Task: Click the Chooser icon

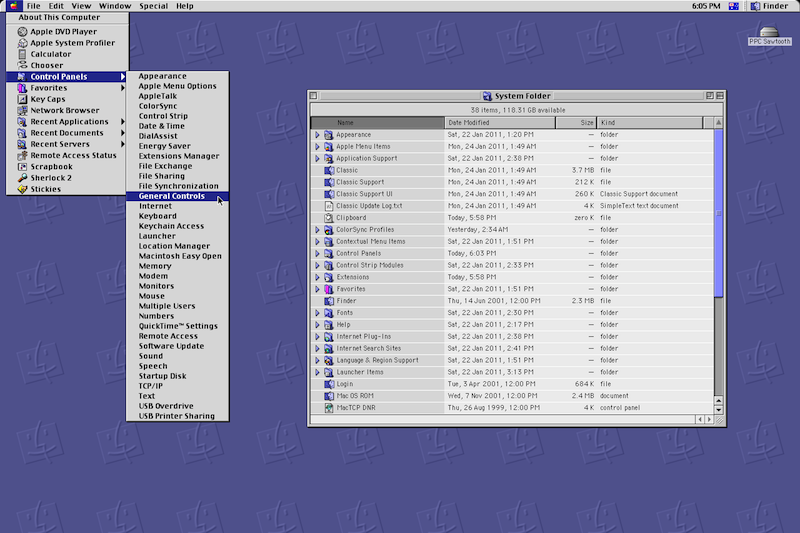Action: [x=22, y=65]
